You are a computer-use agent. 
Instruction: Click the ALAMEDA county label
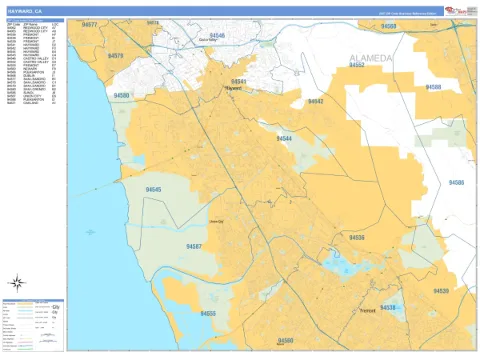pyautogui.click(x=370, y=58)
